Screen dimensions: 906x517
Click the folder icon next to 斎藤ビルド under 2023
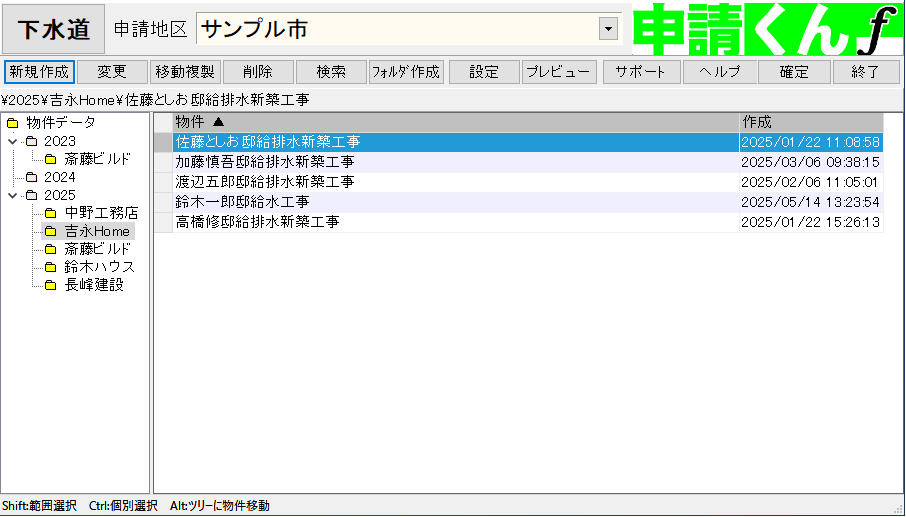point(50,159)
